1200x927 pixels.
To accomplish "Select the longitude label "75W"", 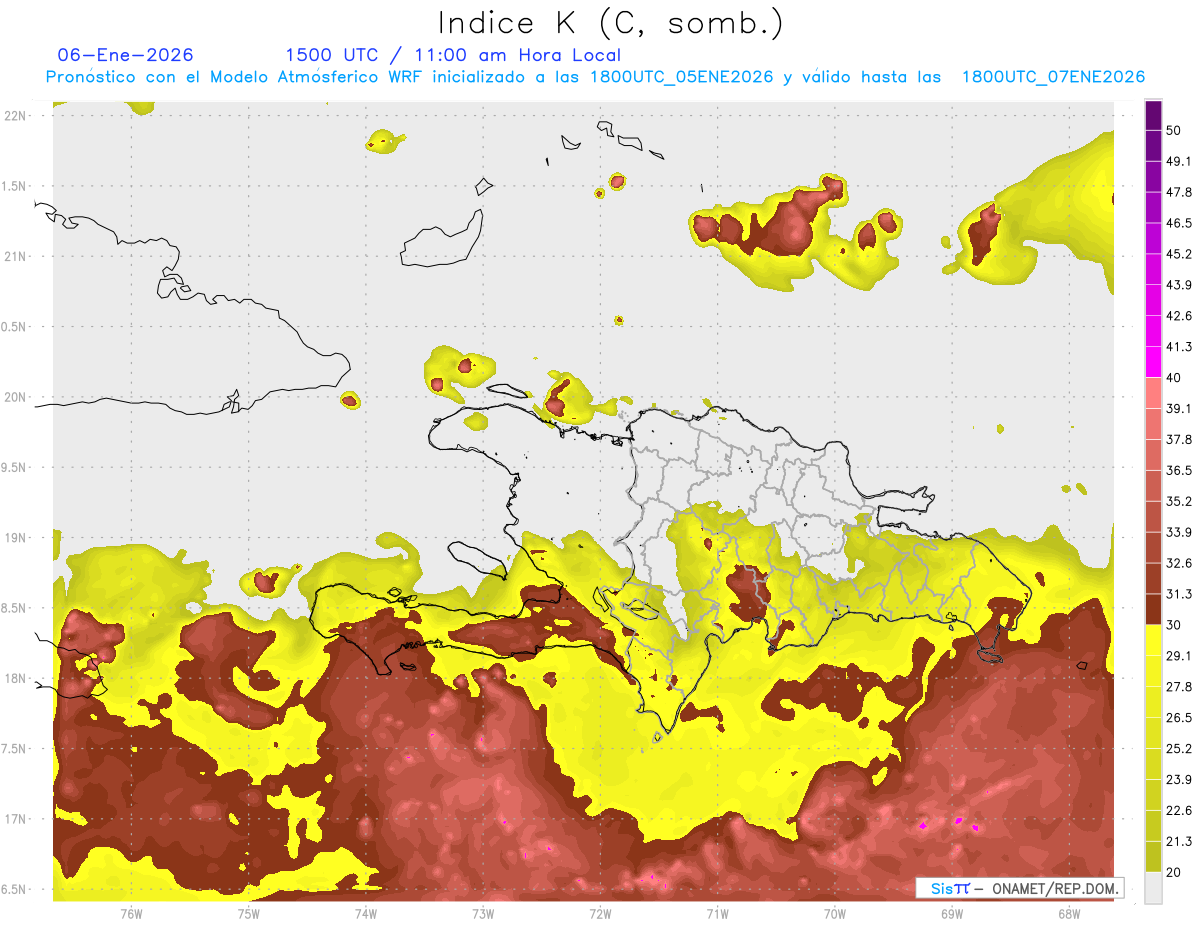I will (248, 914).
